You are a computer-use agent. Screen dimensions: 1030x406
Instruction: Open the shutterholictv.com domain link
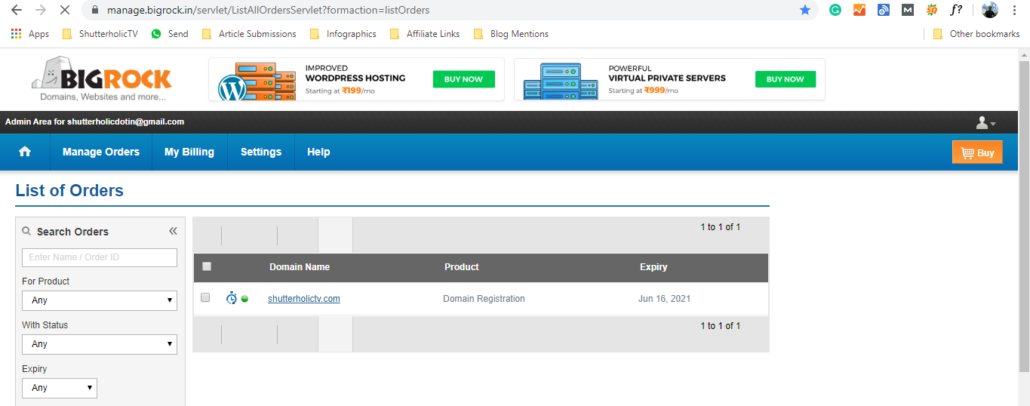click(304, 299)
